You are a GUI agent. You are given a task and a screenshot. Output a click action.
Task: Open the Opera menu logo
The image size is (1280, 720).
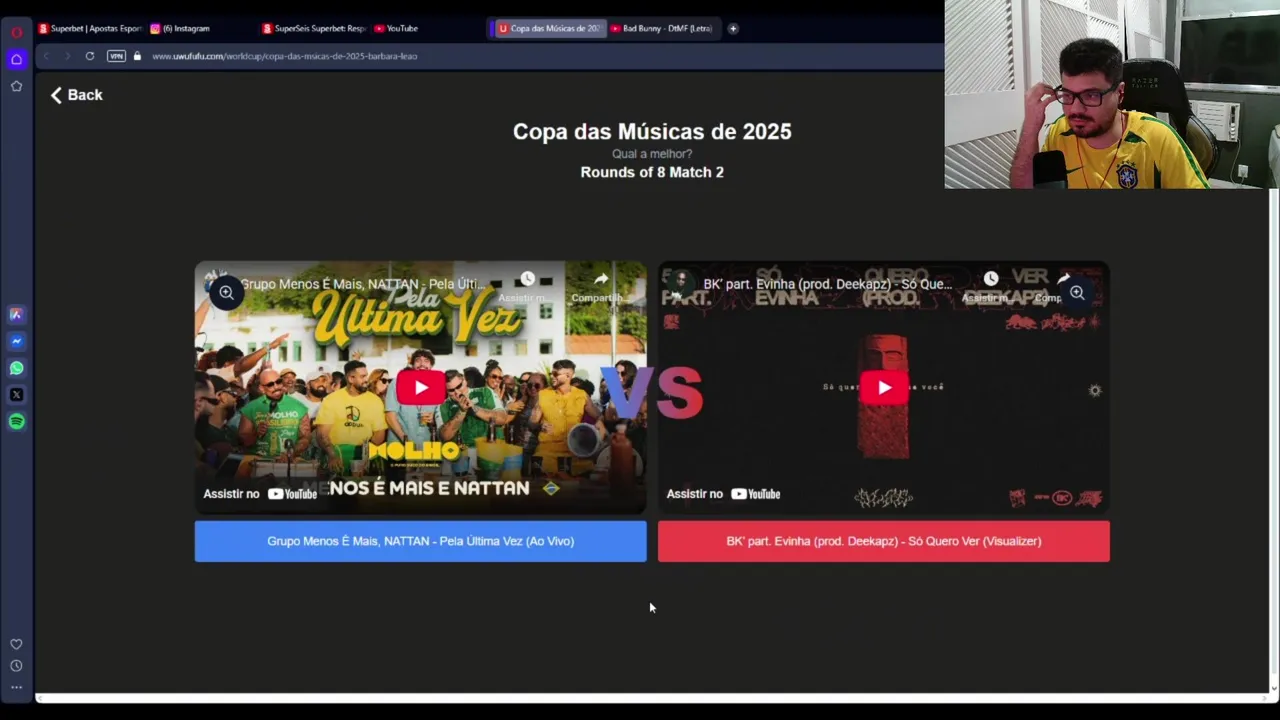(16, 32)
